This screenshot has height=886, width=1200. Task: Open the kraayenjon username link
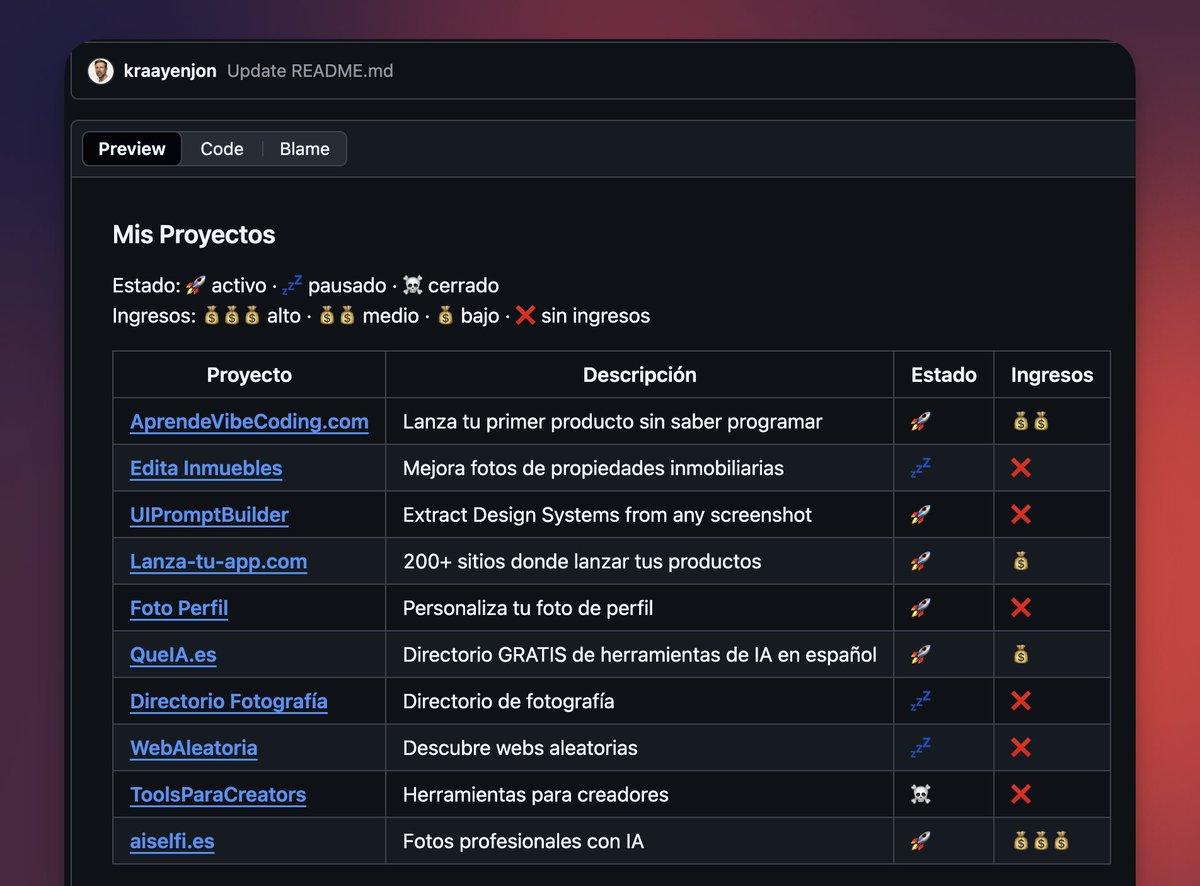(170, 71)
